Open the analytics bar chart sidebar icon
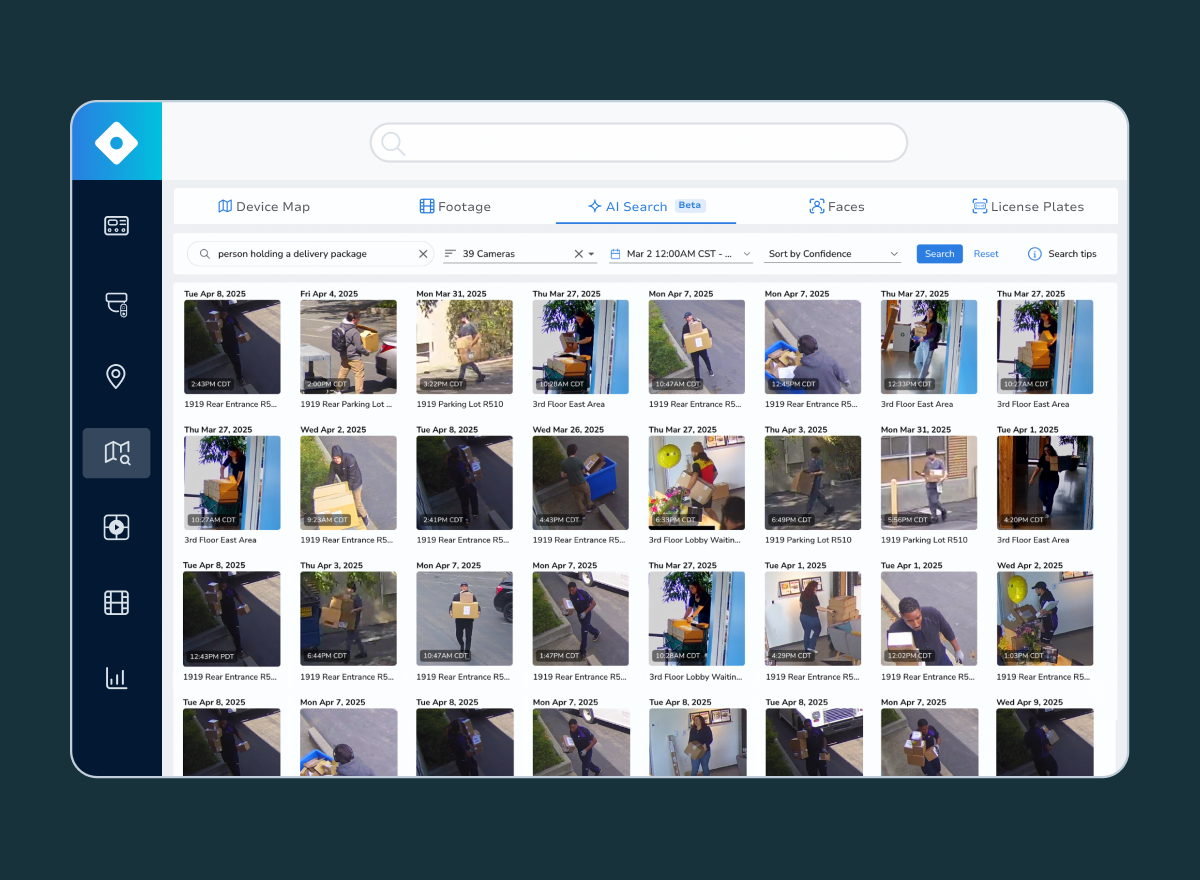Screen dimensions: 1200x880 116,678
